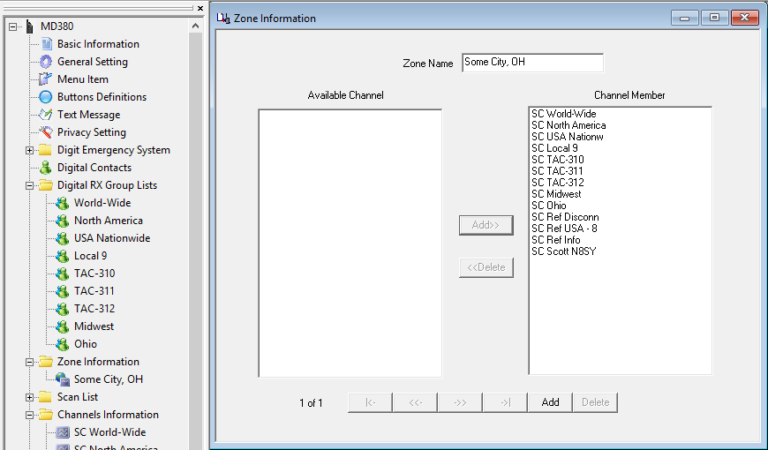
Task: Go to the last zone record
Action: [505, 403]
